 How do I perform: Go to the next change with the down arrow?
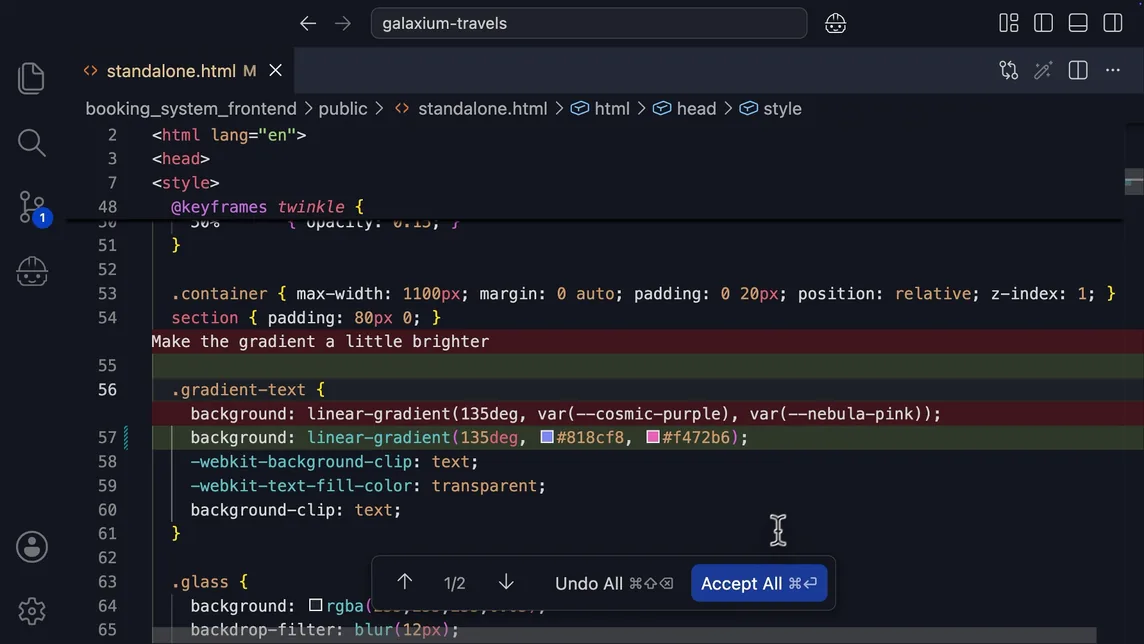point(506,582)
